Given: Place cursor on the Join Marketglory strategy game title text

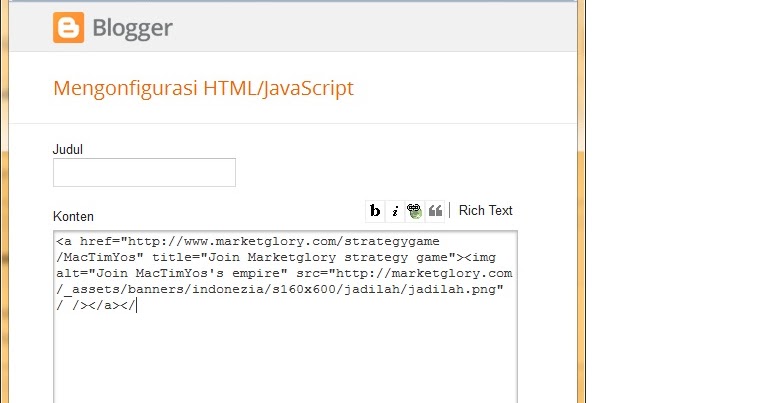Looking at the screenshot, I should coord(328,258).
